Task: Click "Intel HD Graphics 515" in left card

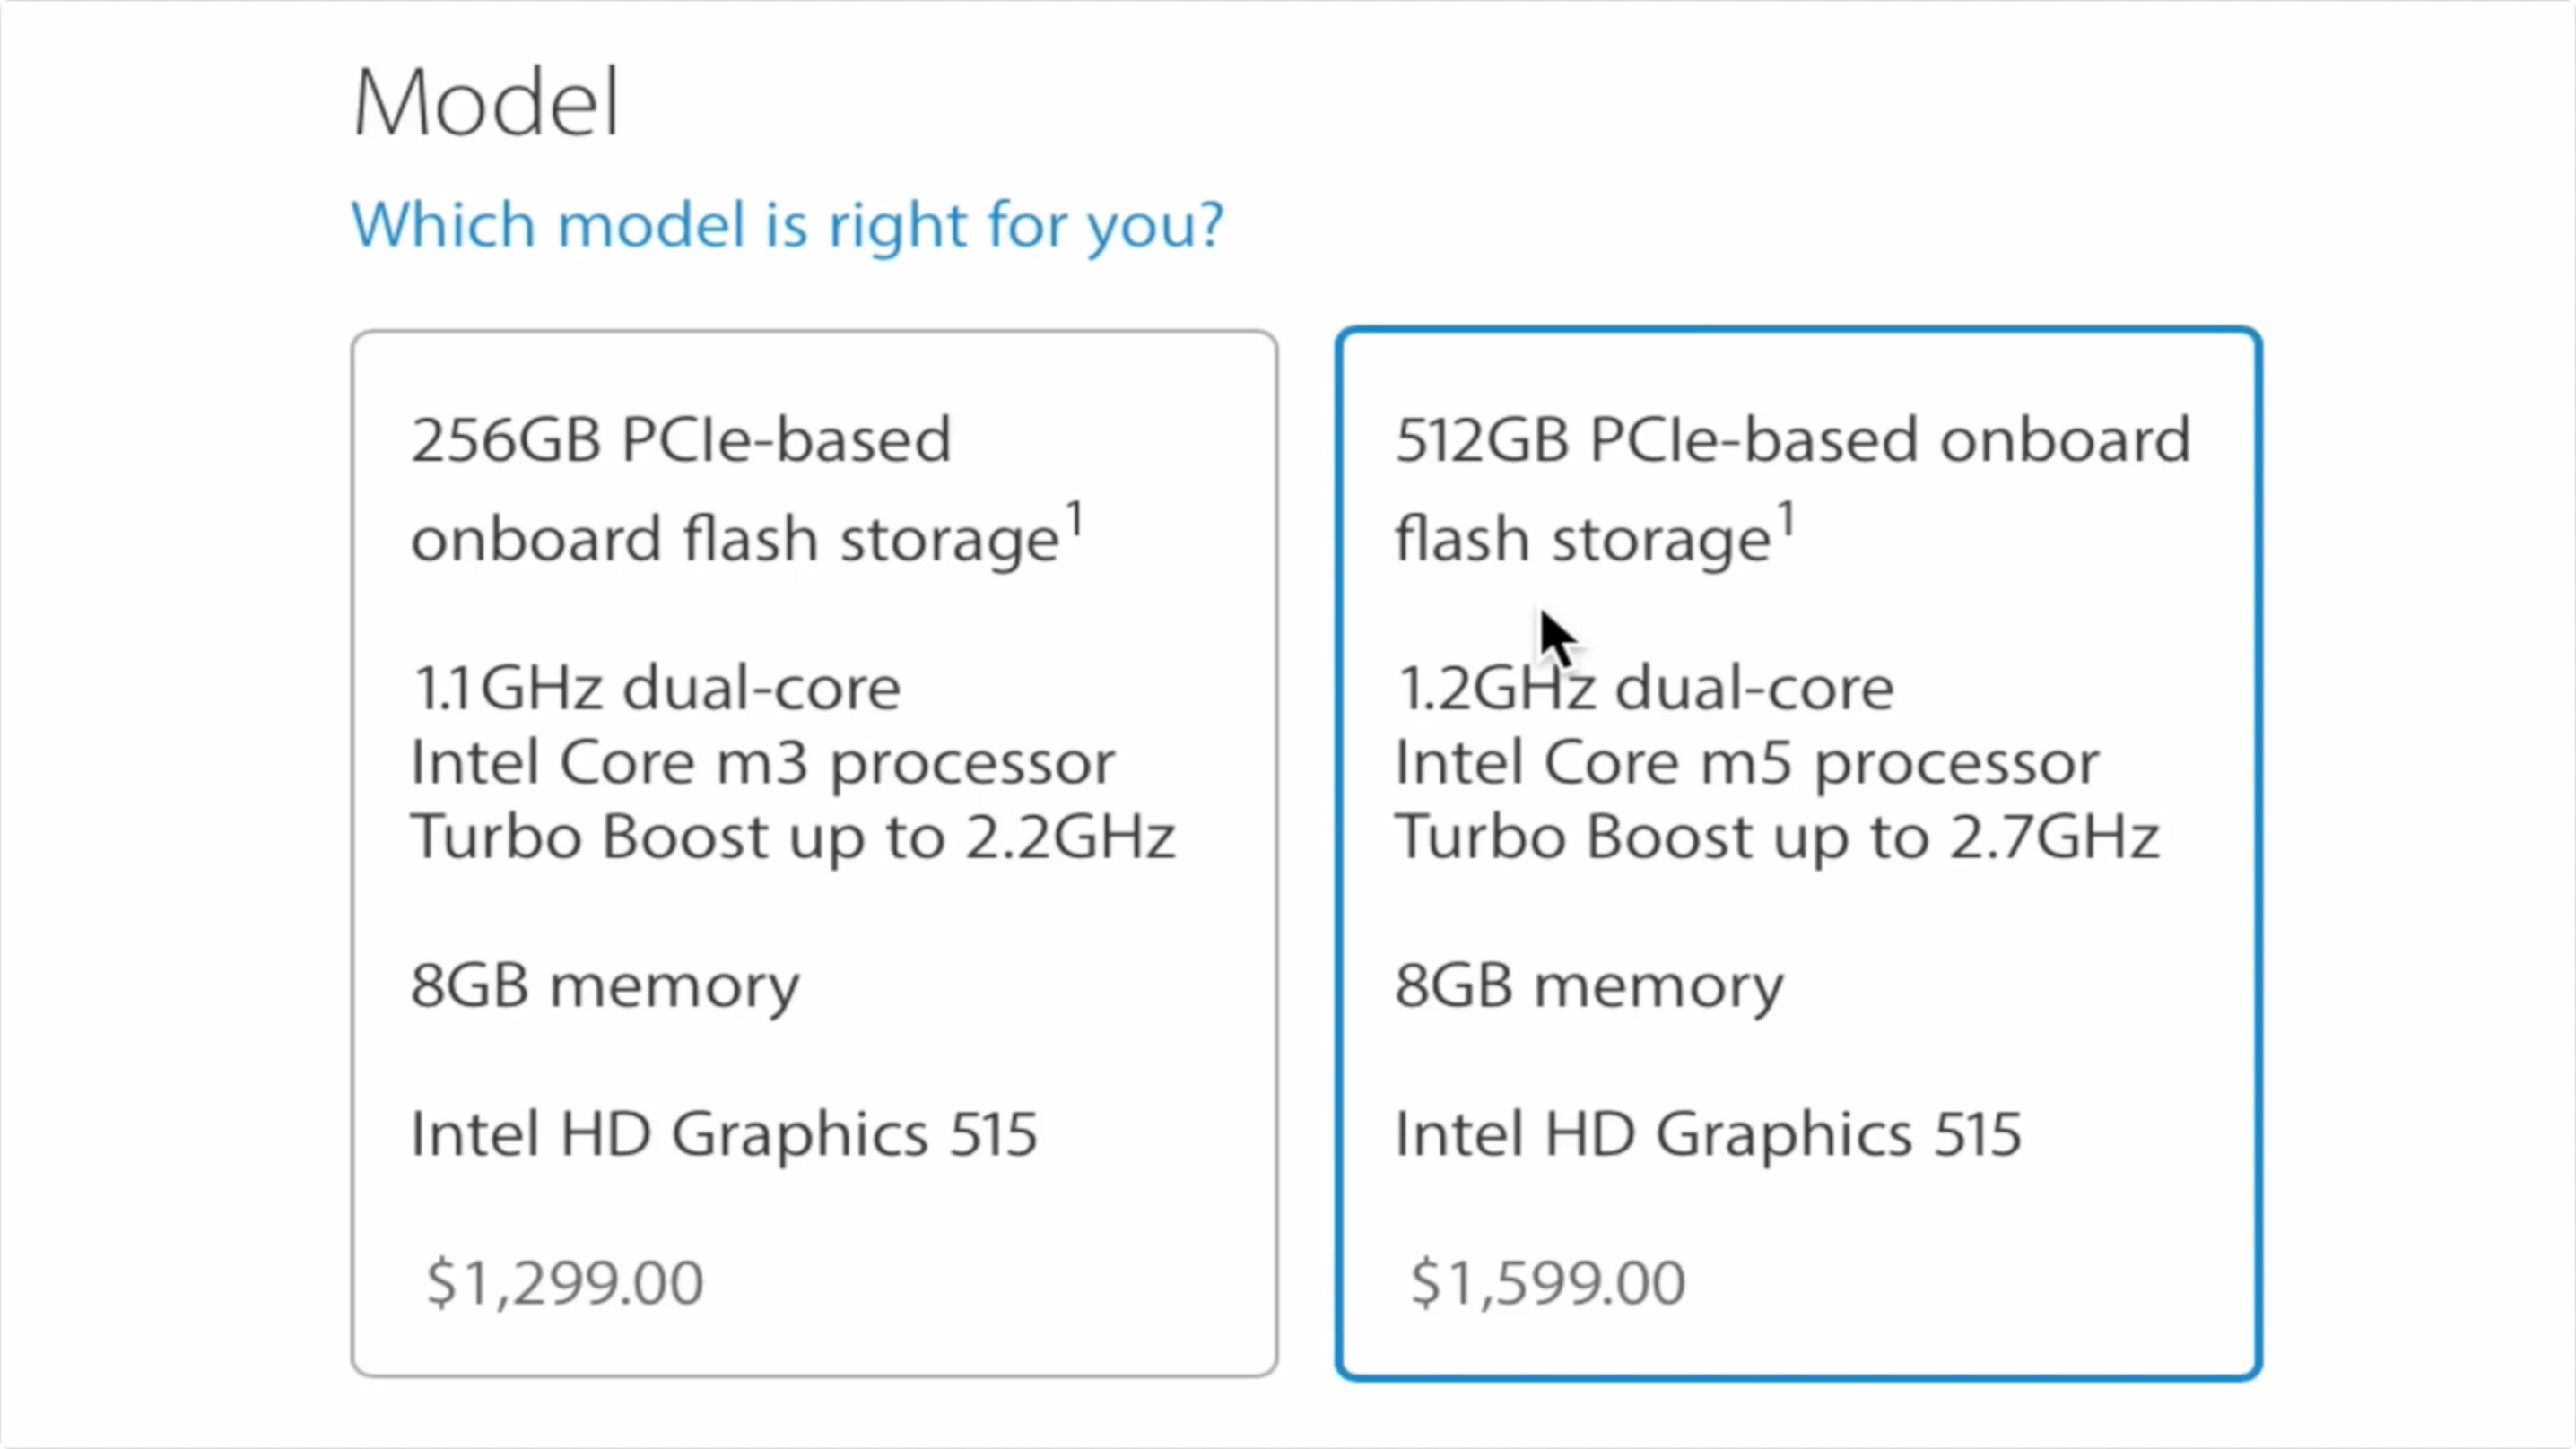Action: [x=724, y=1134]
